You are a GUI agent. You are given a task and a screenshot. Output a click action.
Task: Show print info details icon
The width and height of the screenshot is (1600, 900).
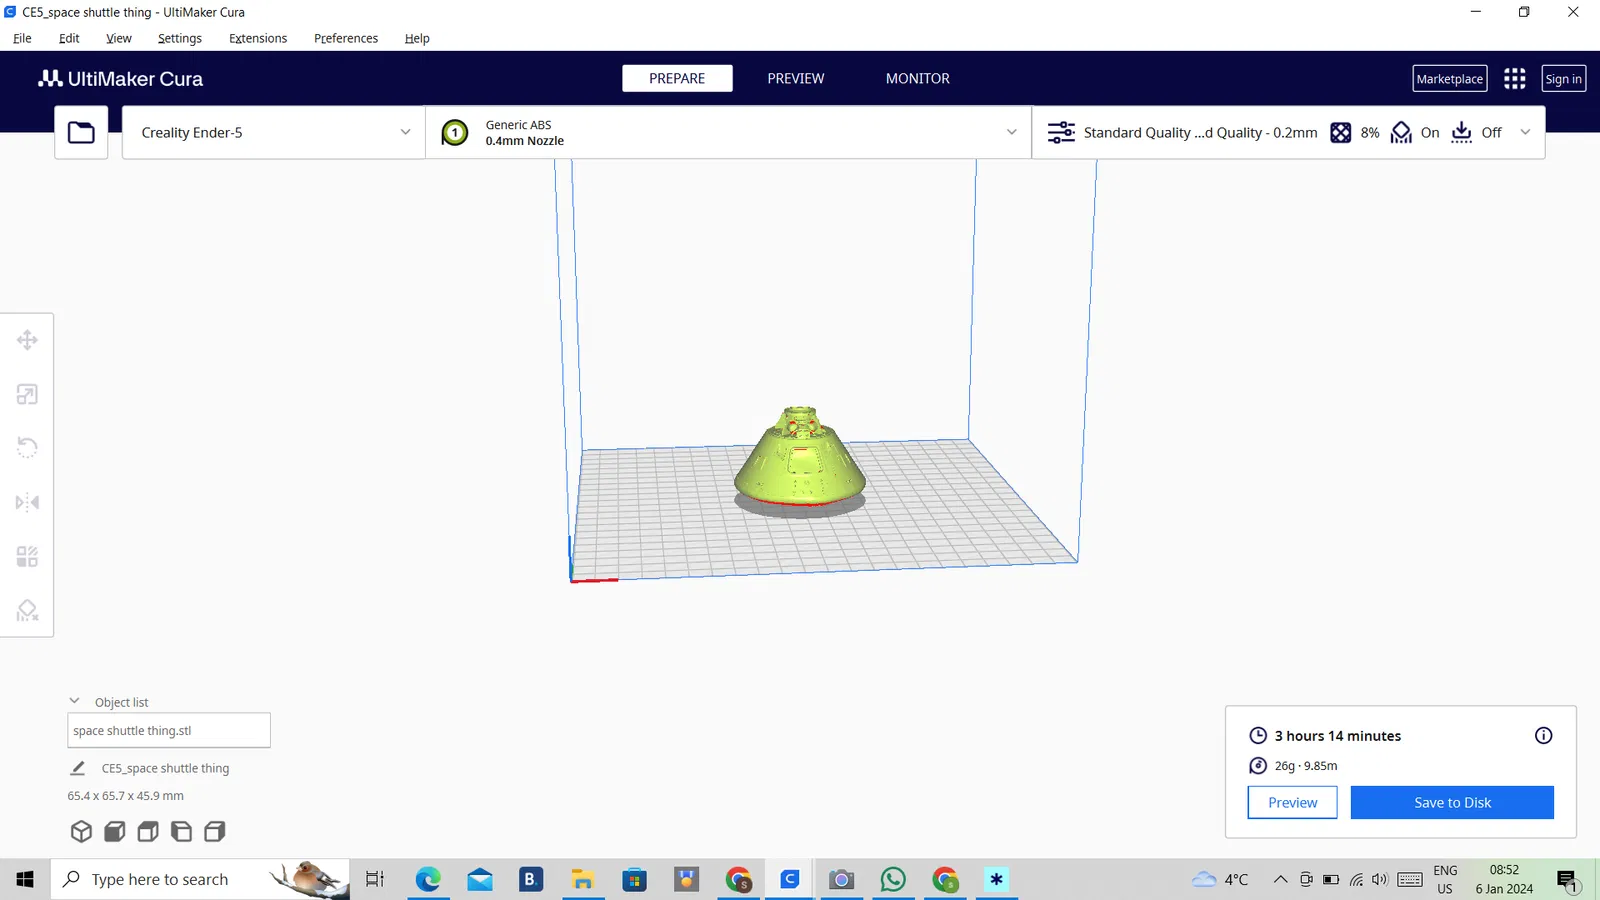click(x=1543, y=736)
